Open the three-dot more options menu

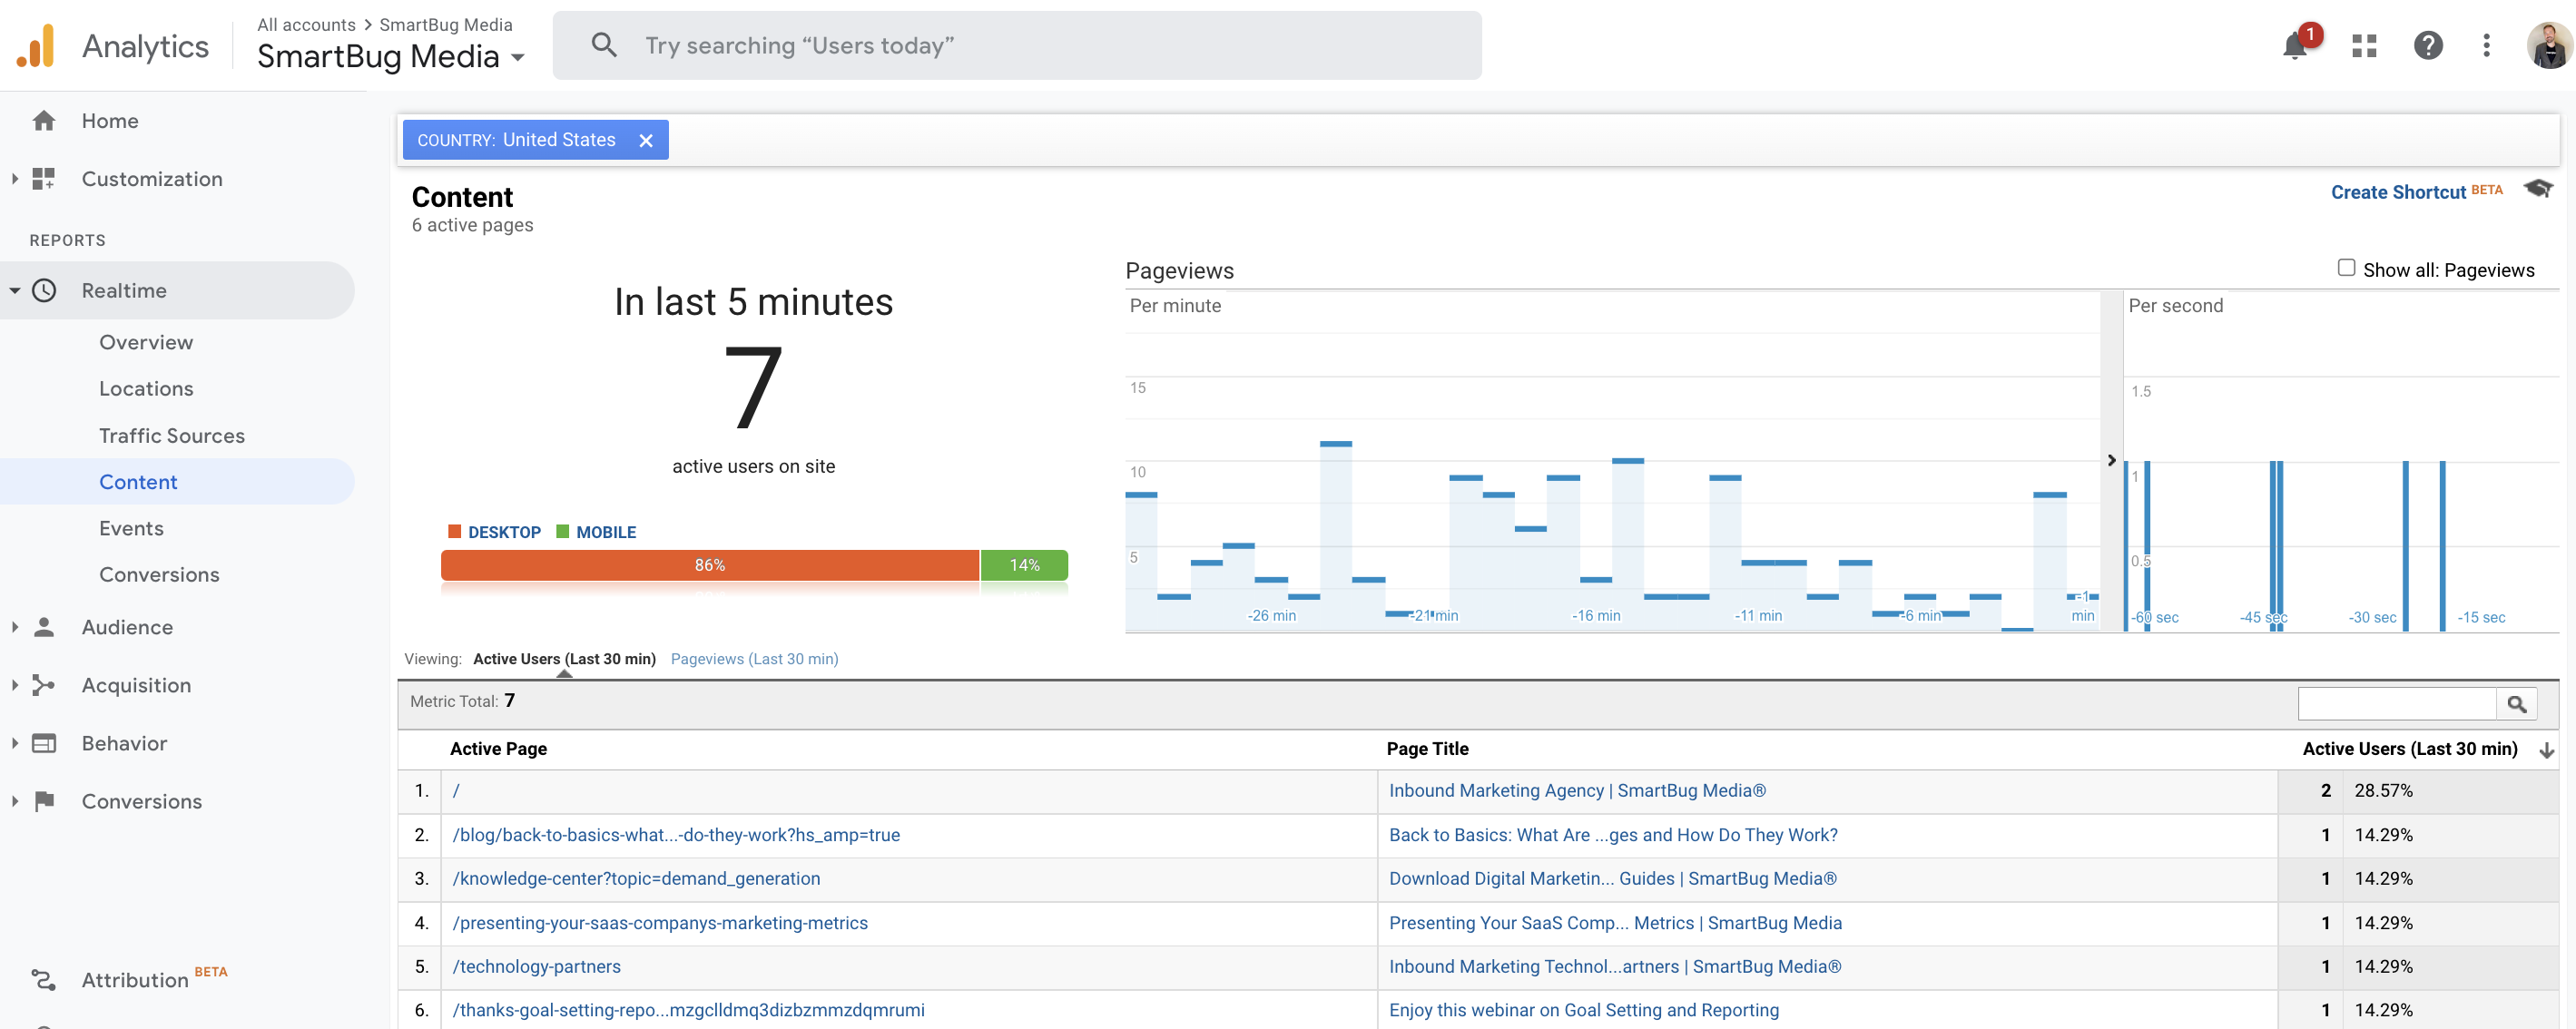point(2487,46)
